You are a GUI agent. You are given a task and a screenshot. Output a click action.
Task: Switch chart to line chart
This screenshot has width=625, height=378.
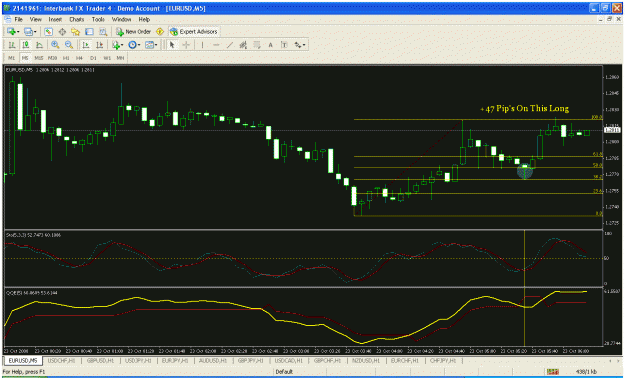tap(39, 45)
